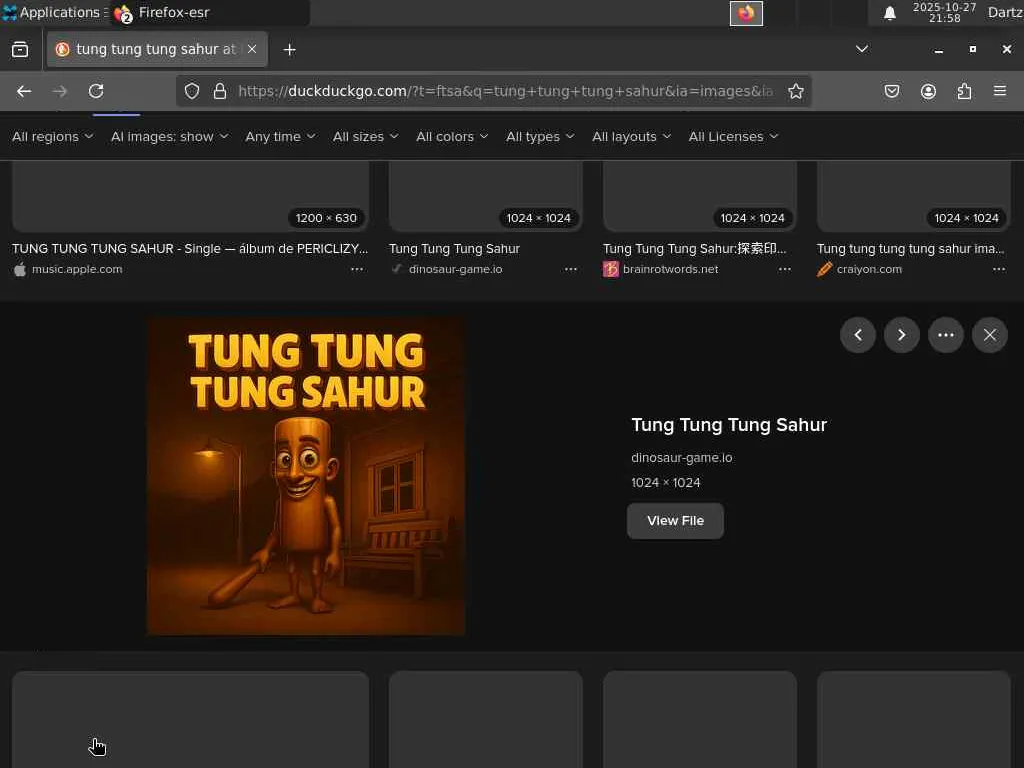Click the clock showing 2025-10-27 21:58
The width and height of the screenshot is (1024, 768).
944,12
